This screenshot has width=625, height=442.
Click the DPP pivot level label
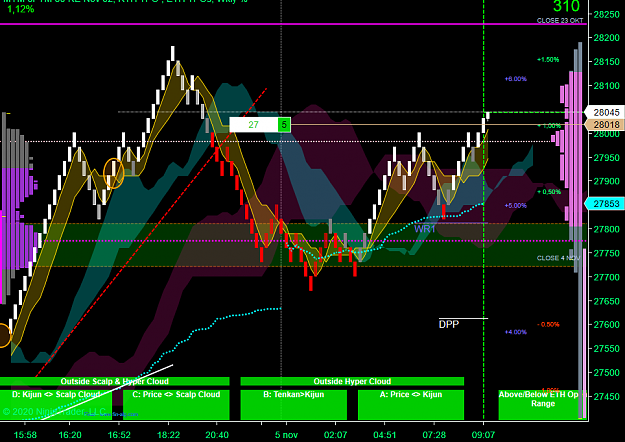coord(449,324)
